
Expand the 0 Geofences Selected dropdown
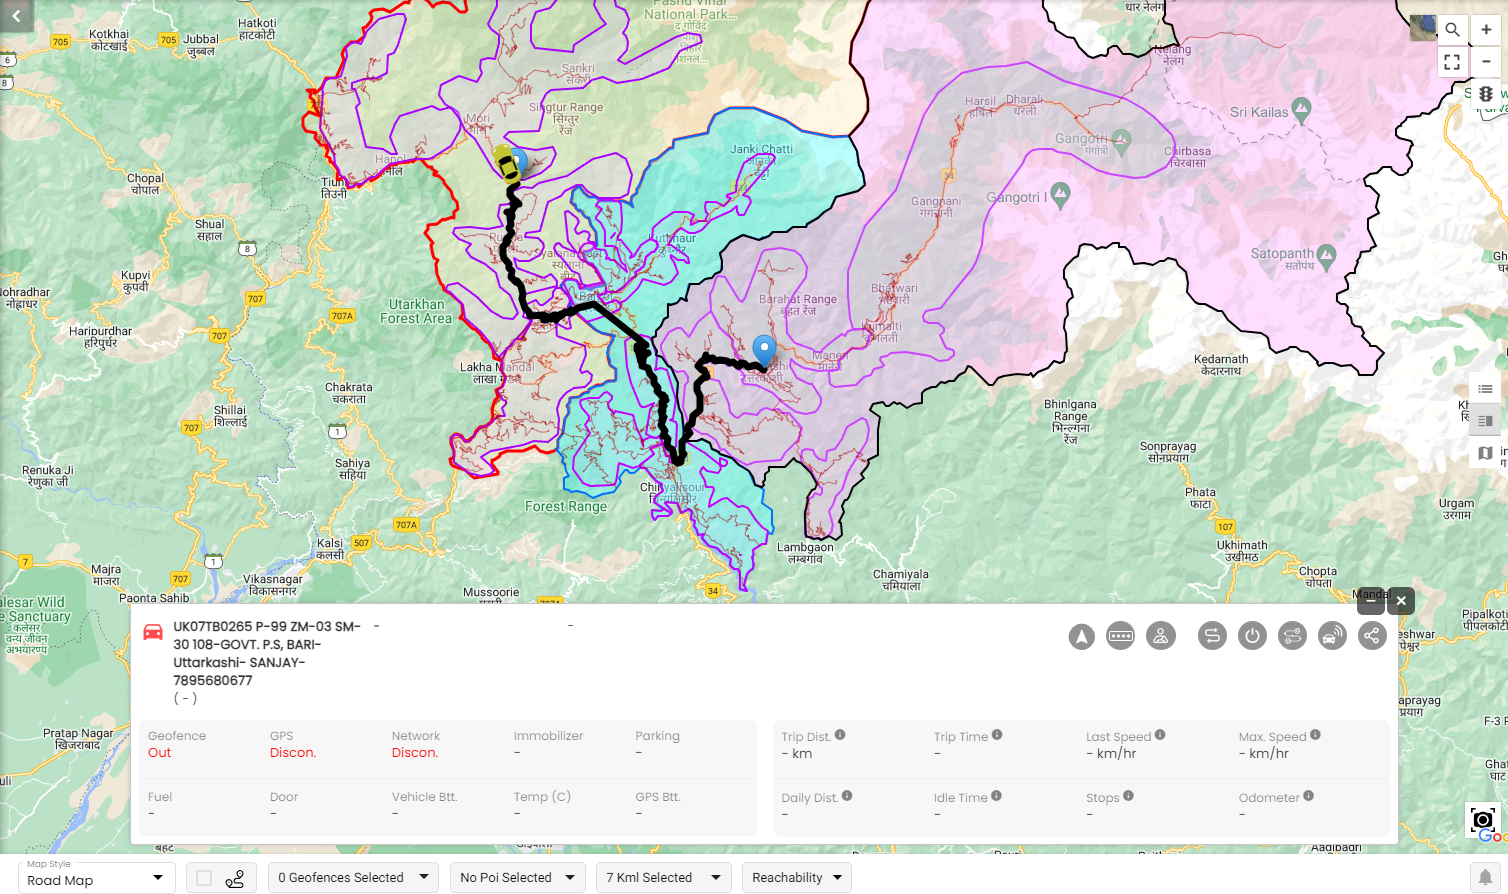click(x=352, y=877)
